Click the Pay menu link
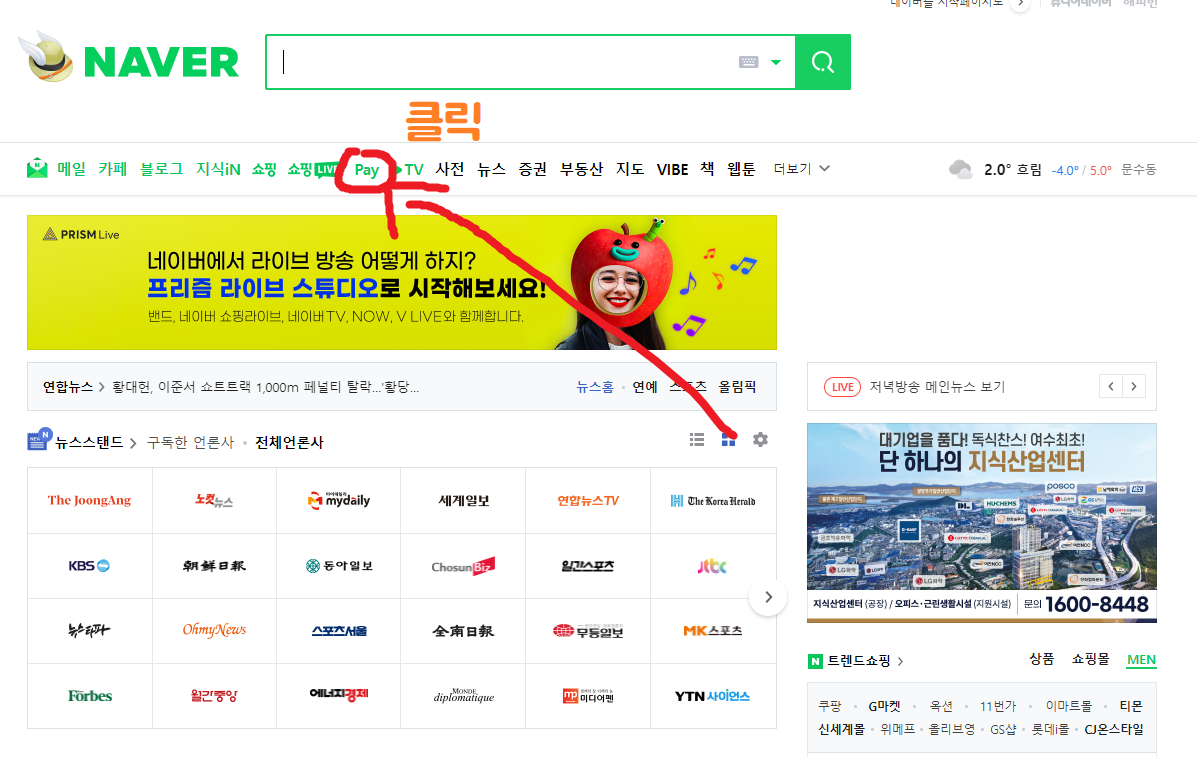The height and width of the screenshot is (757, 1197). [367, 170]
